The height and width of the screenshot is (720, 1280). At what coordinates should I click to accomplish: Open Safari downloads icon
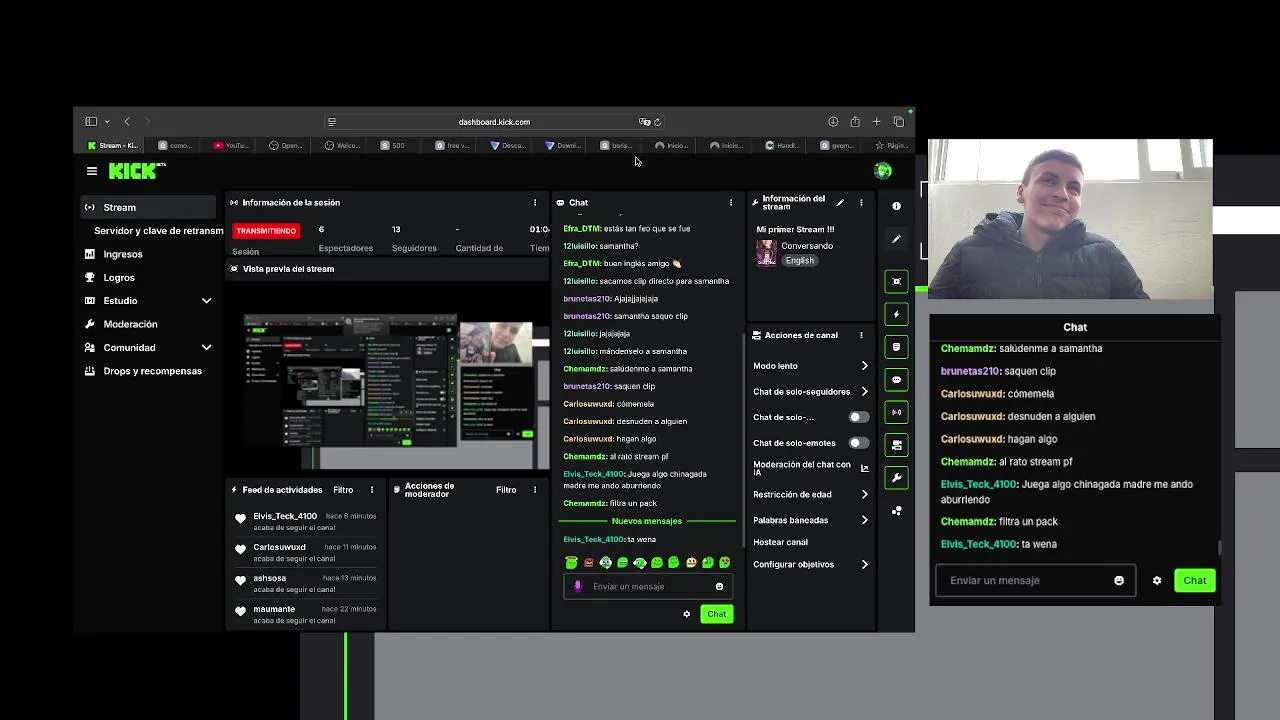point(833,122)
